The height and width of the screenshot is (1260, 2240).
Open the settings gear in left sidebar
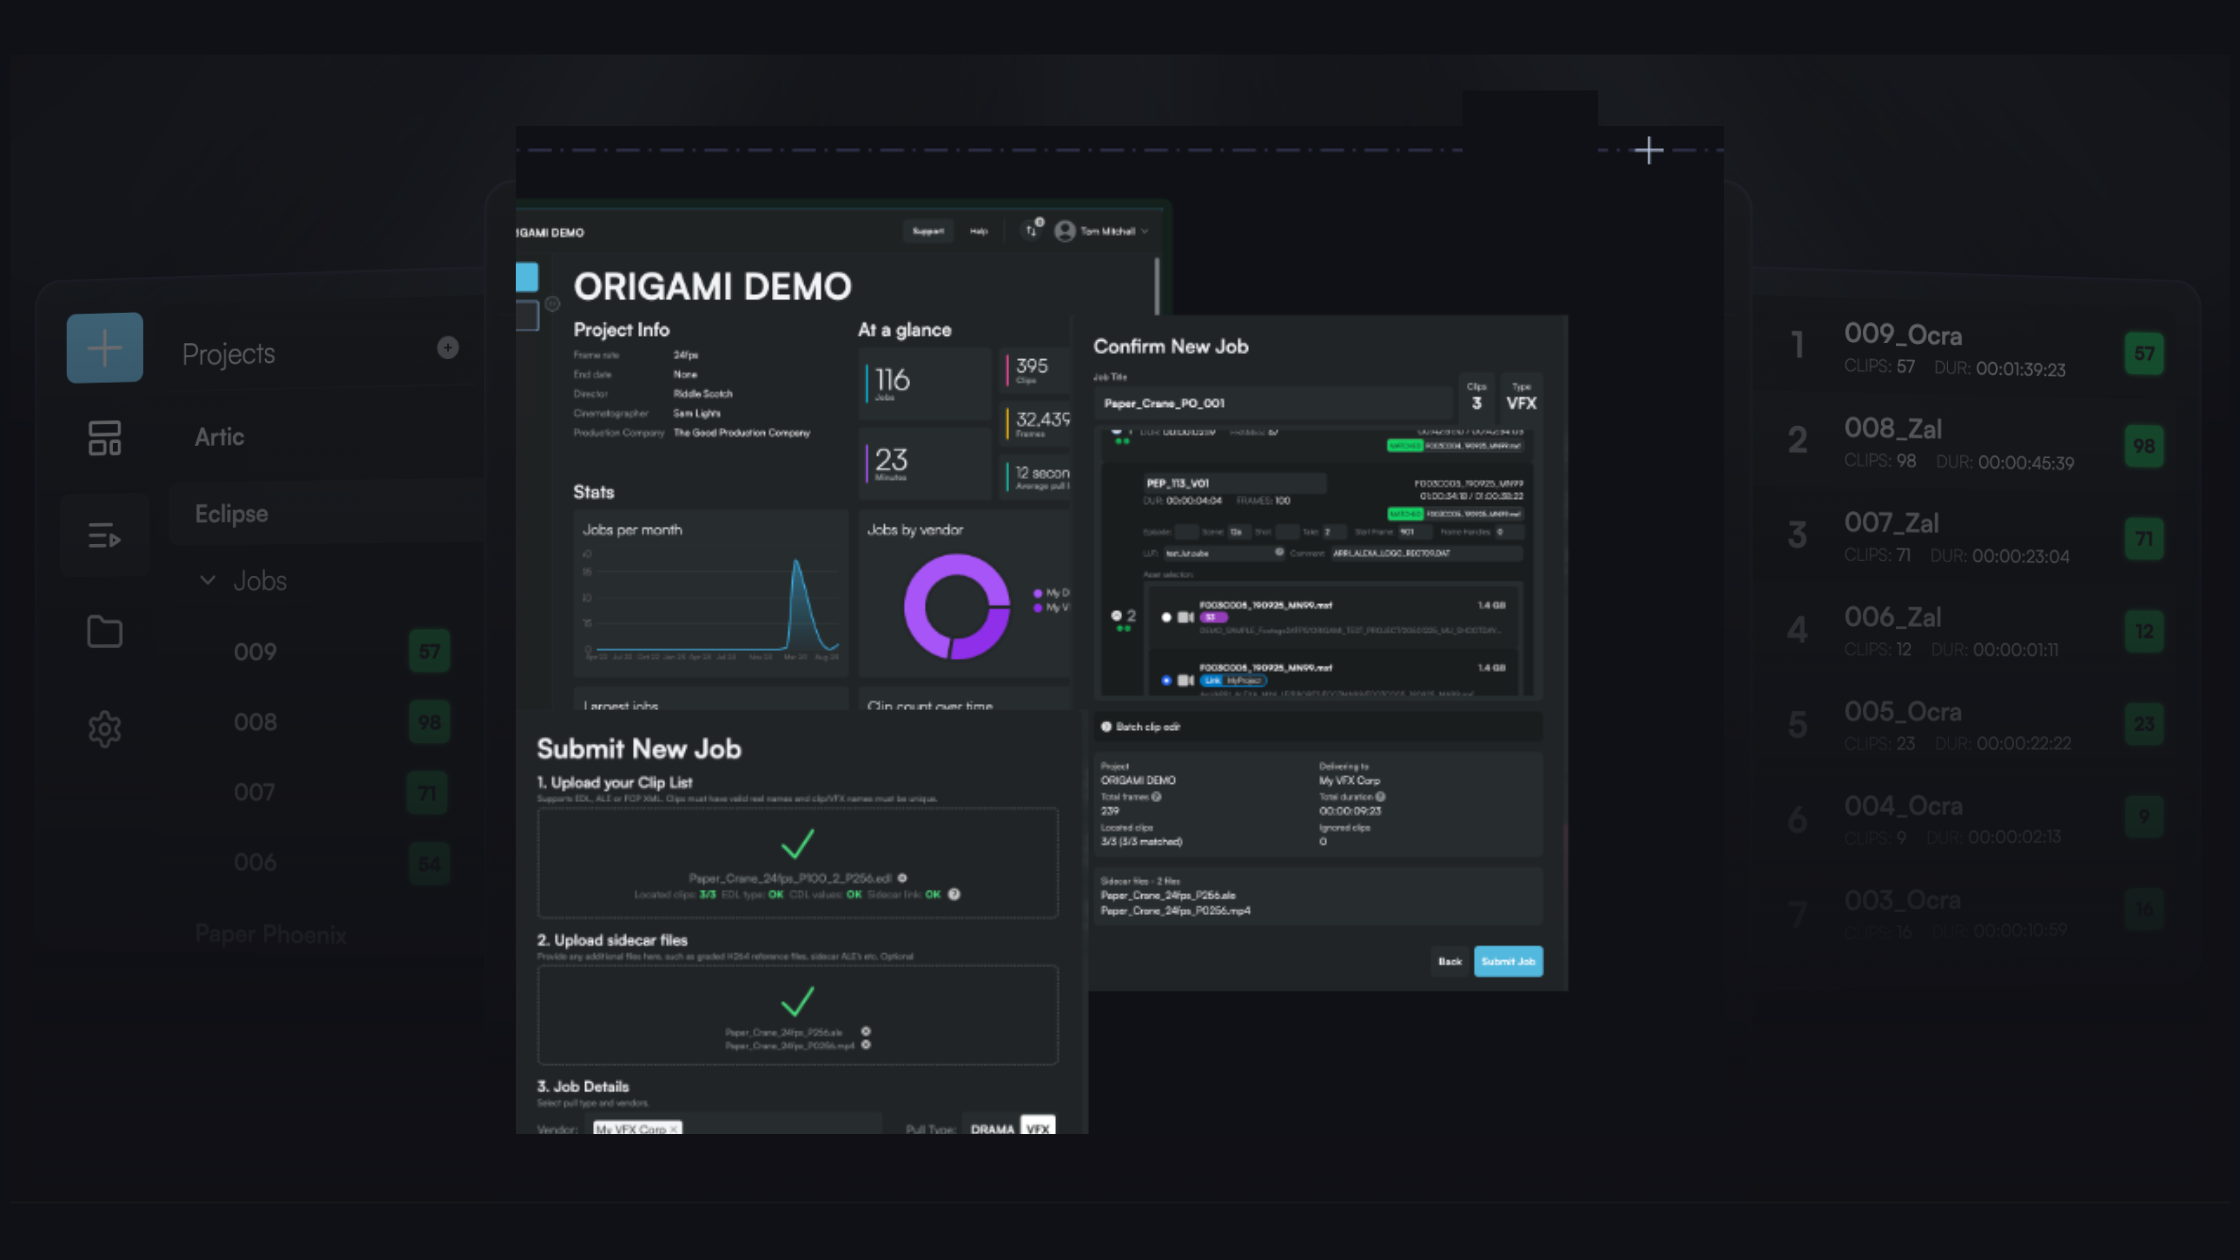pos(105,729)
